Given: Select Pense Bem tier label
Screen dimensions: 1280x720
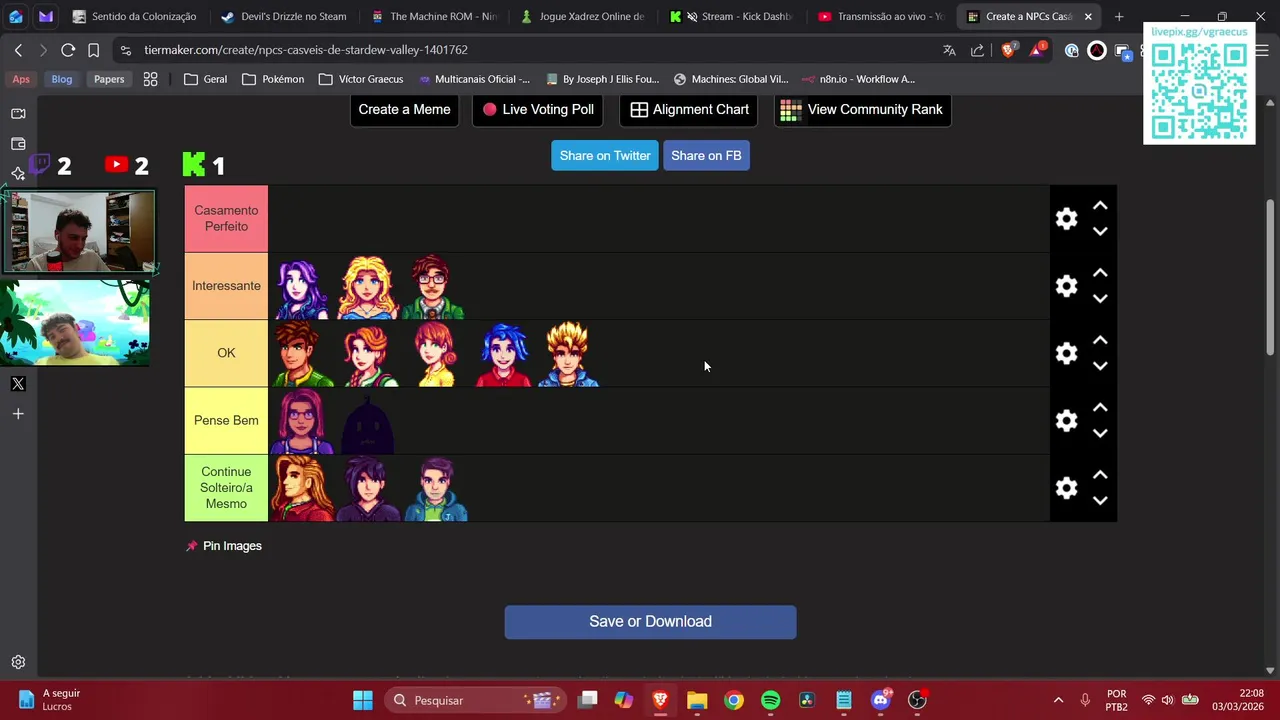Looking at the screenshot, I should (226, 420).
